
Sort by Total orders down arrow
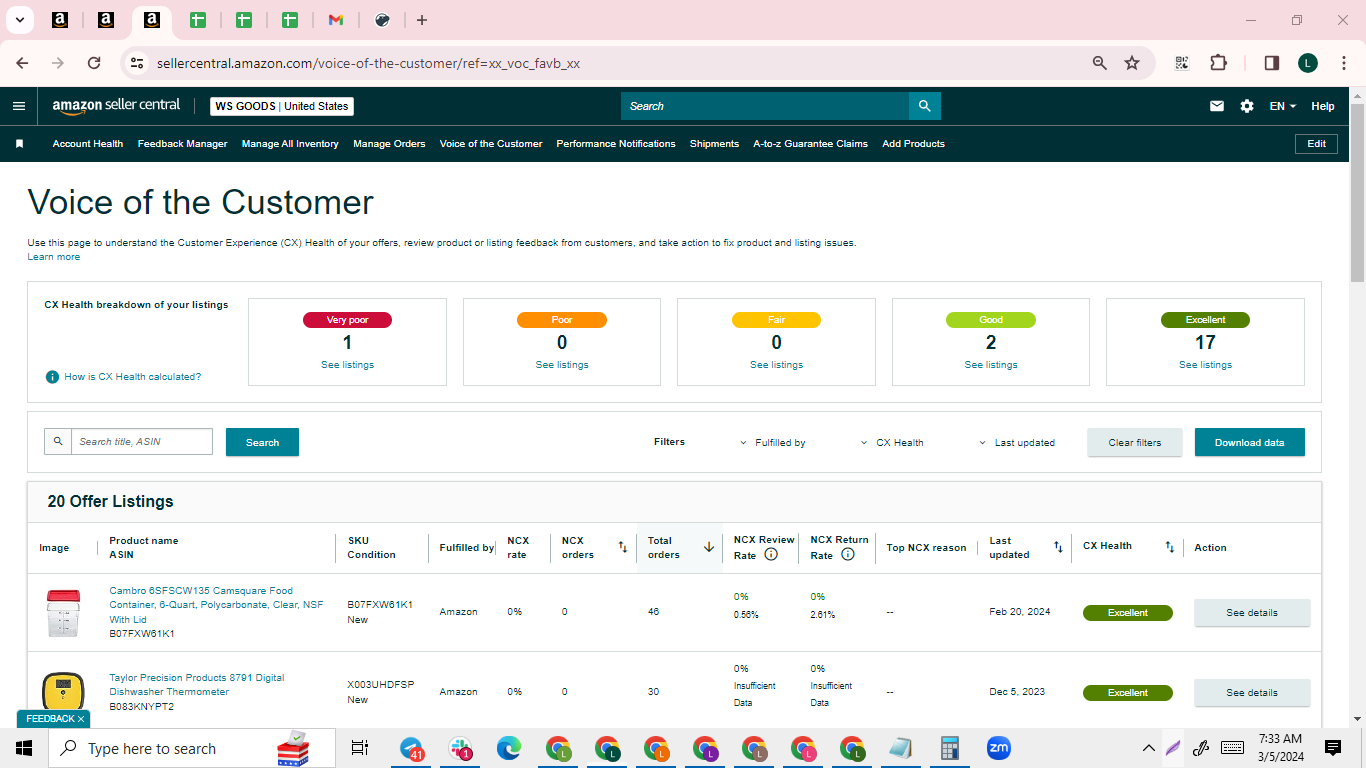709,547
